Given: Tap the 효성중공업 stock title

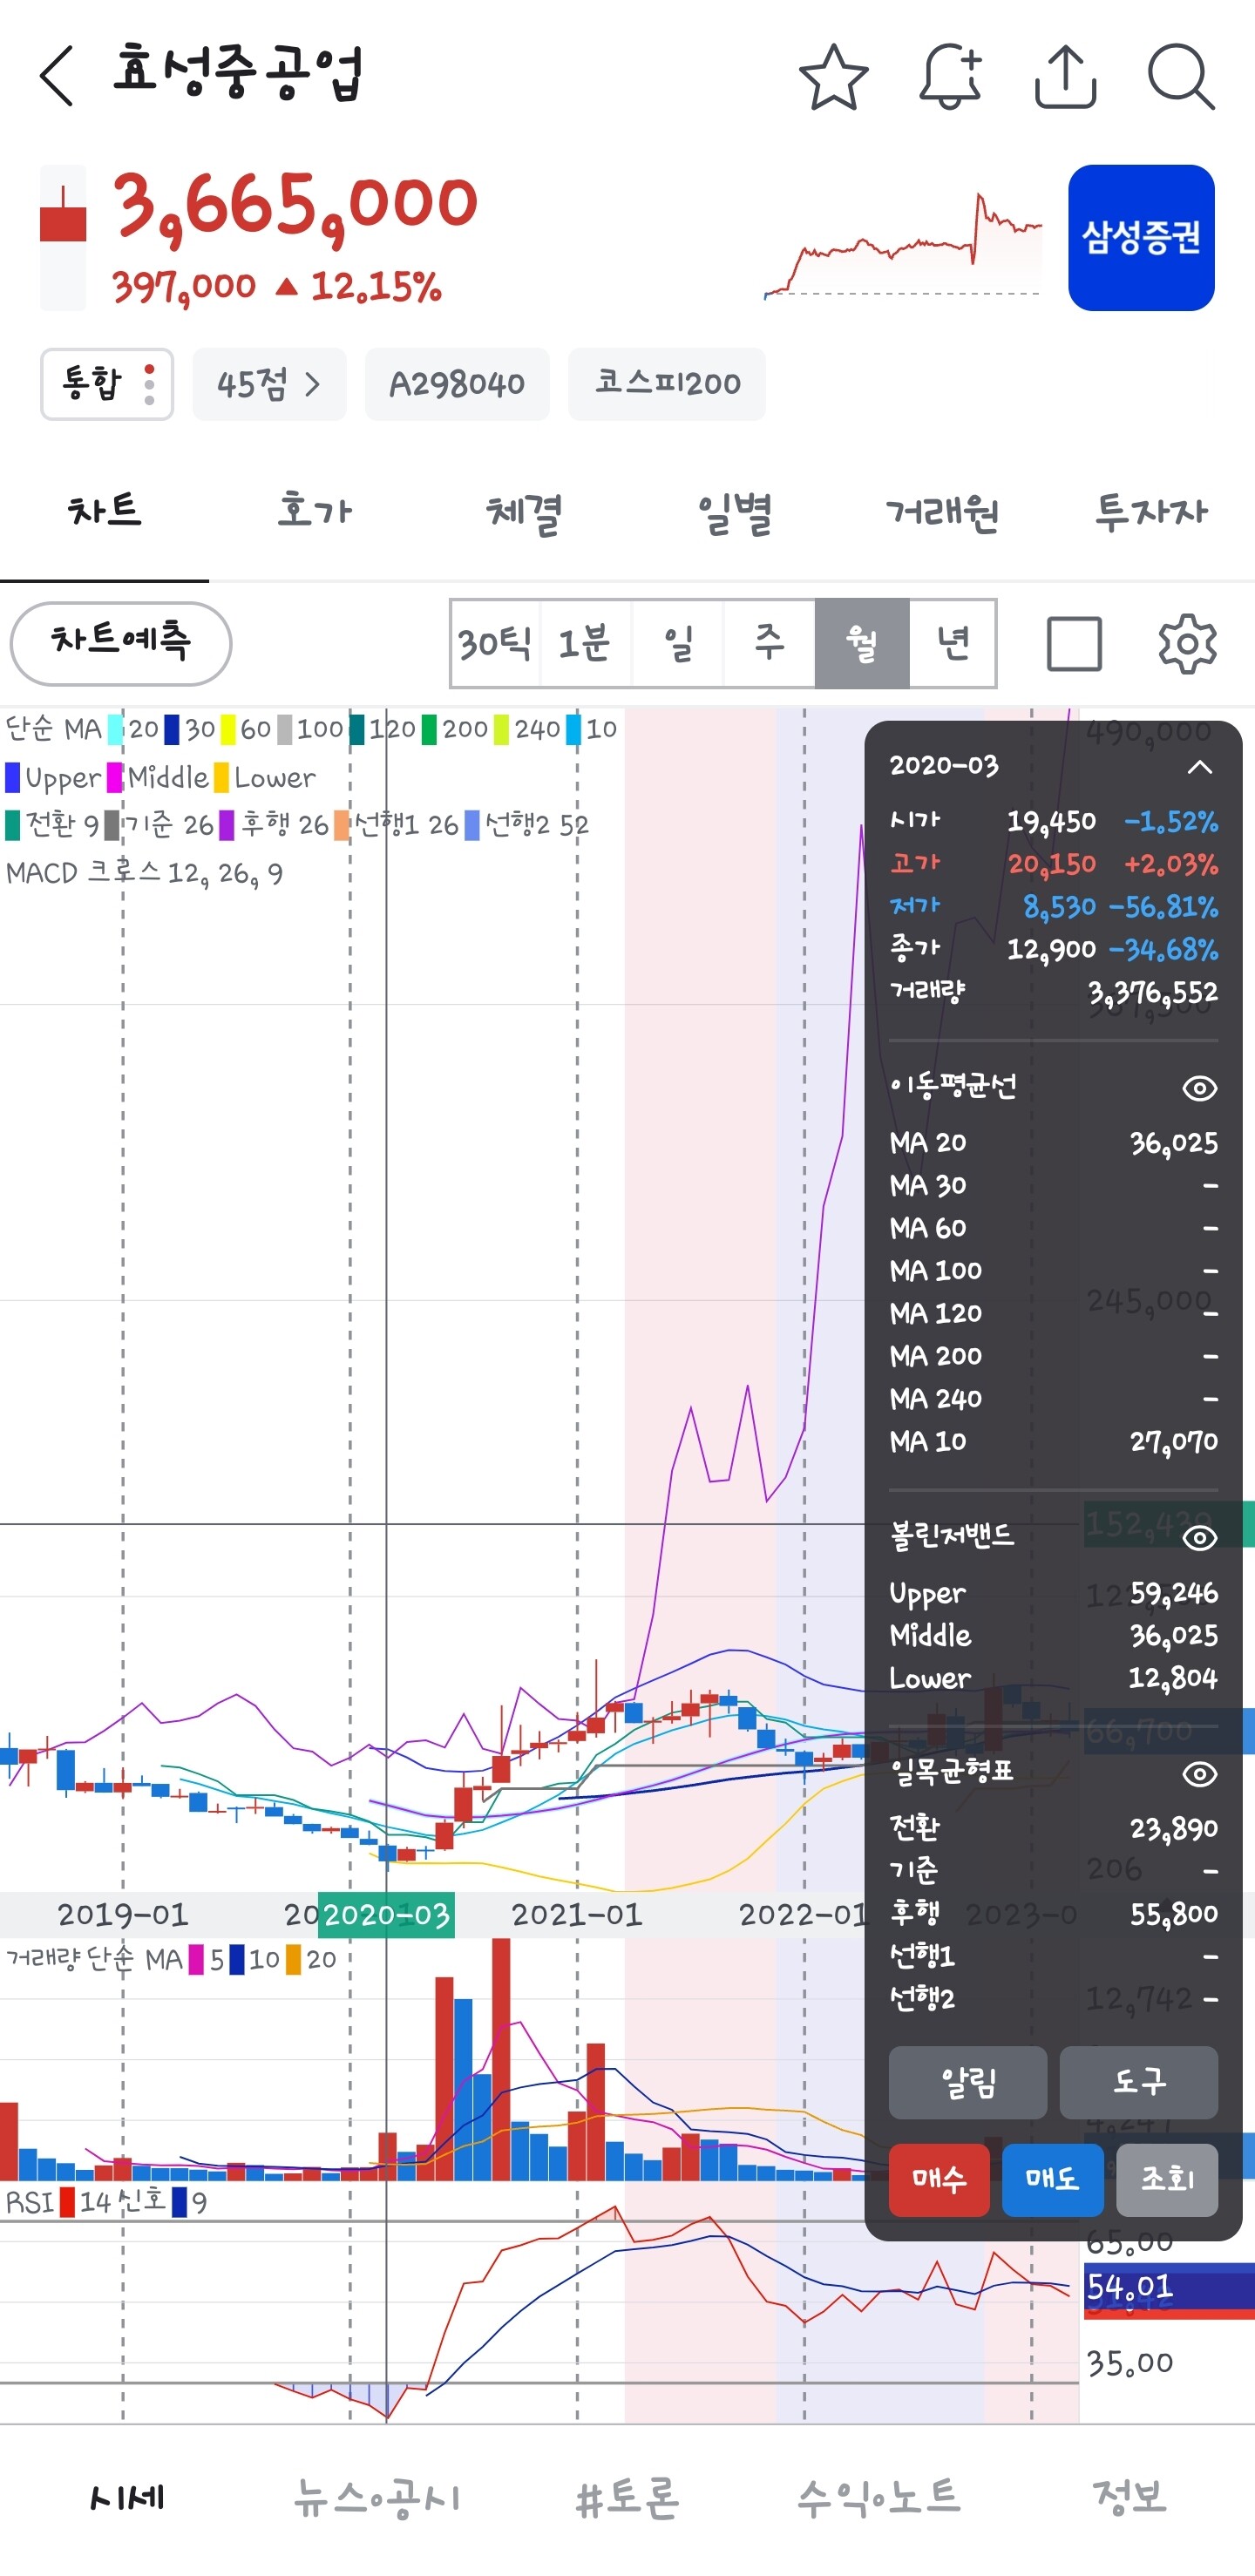Looking at the screenshot, I should [238, 72].
